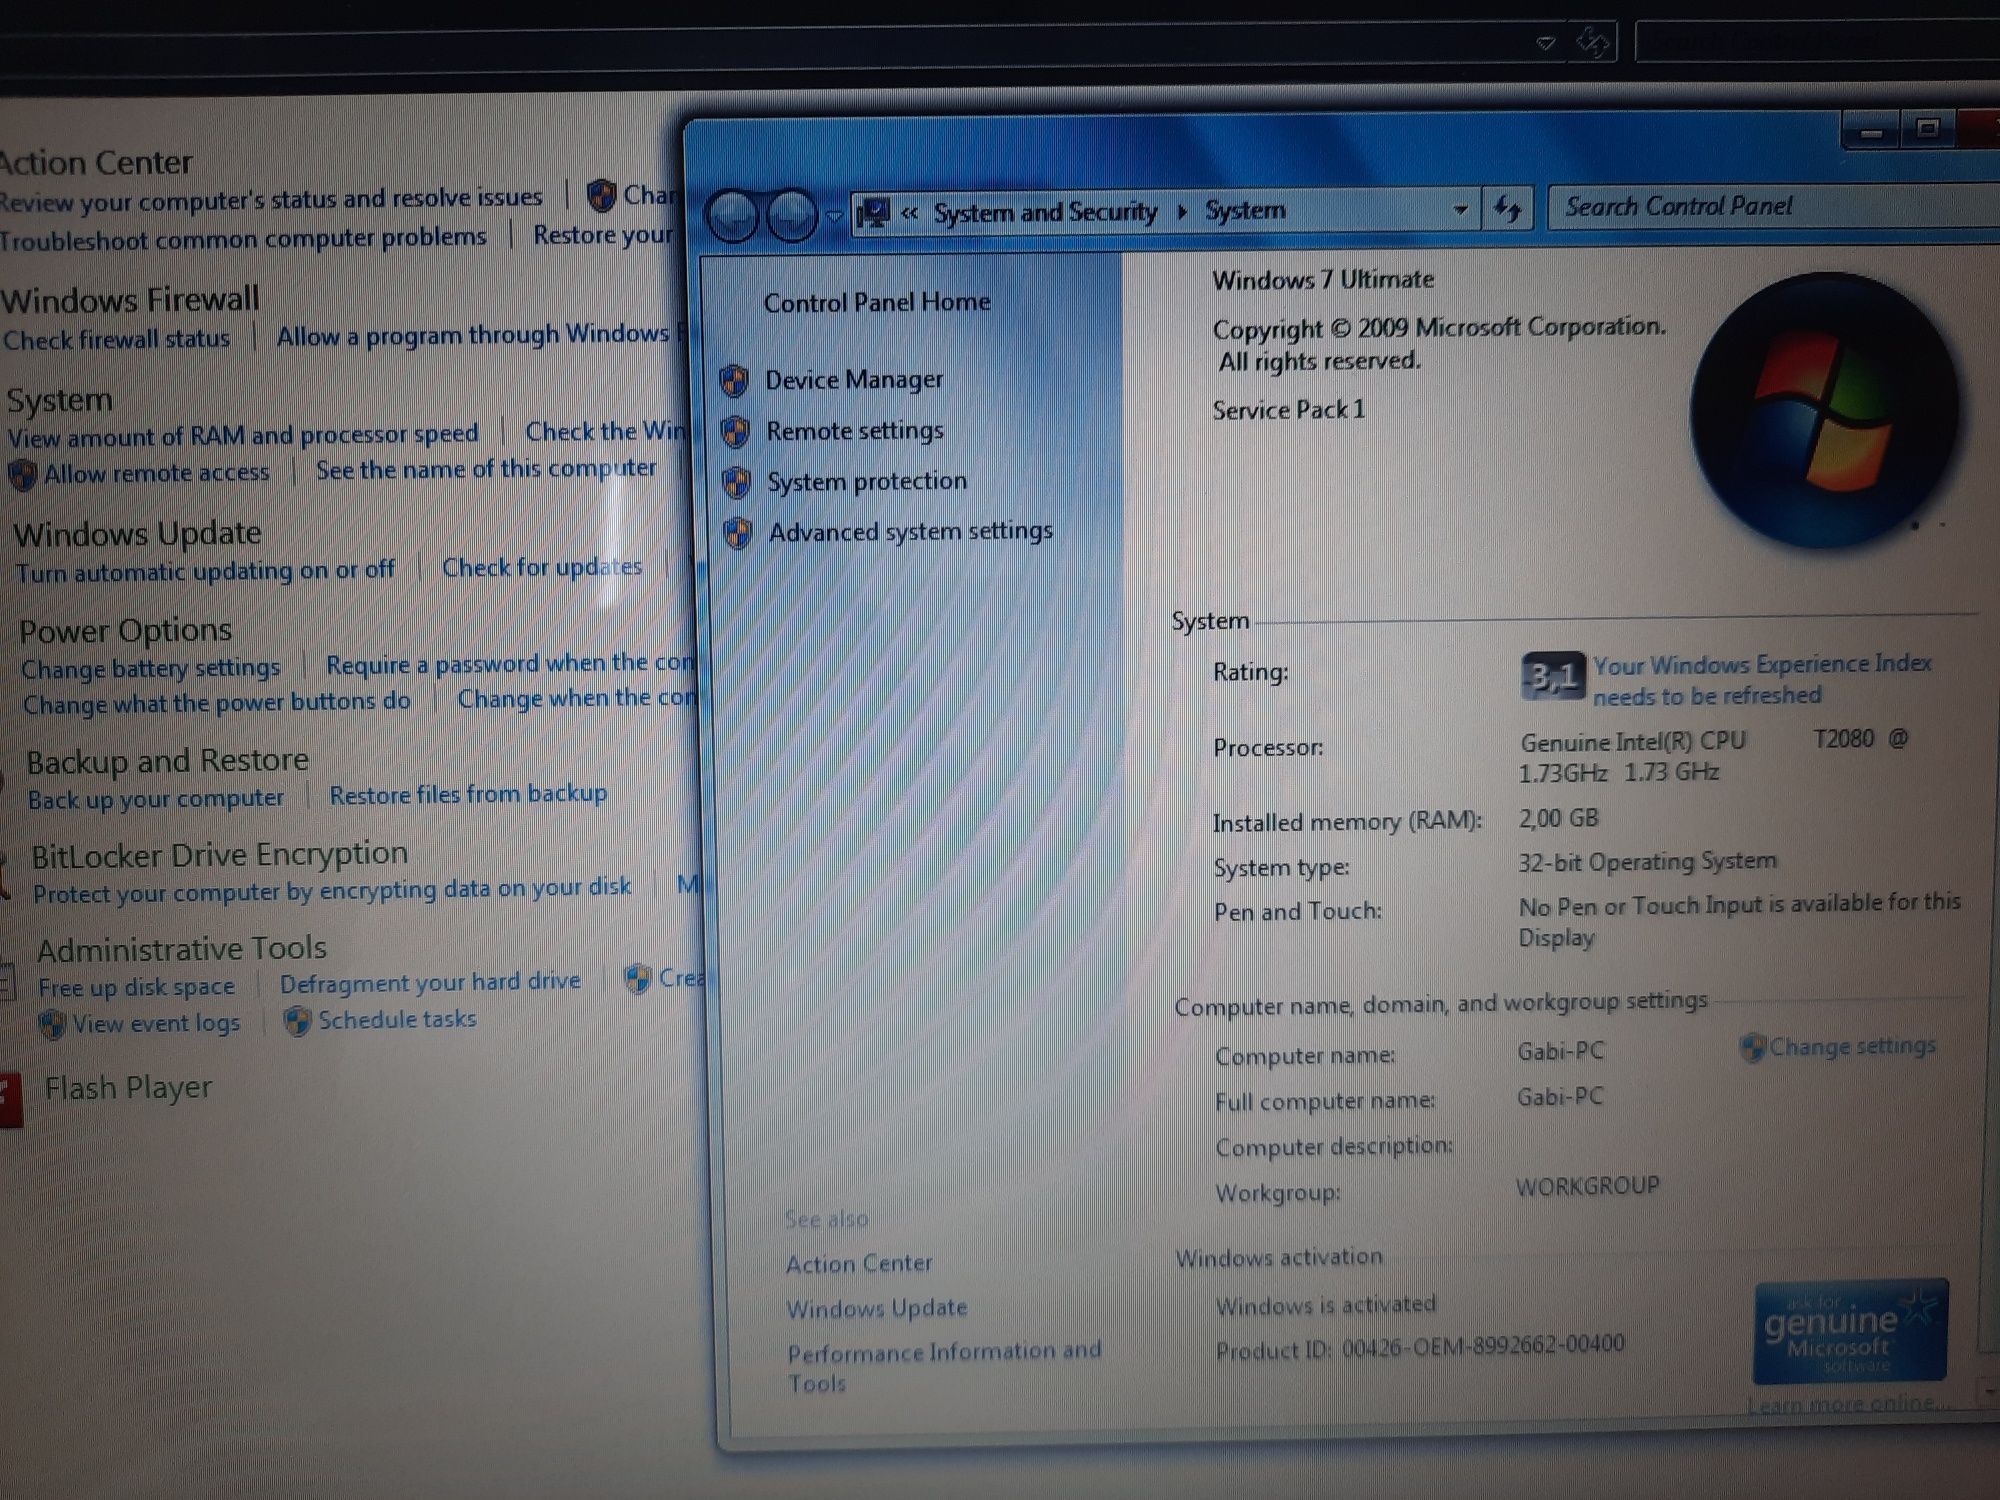Click the Windows 7 logo orb
Screen dimensions: 2000x1500
click(x=1825, y=411)
